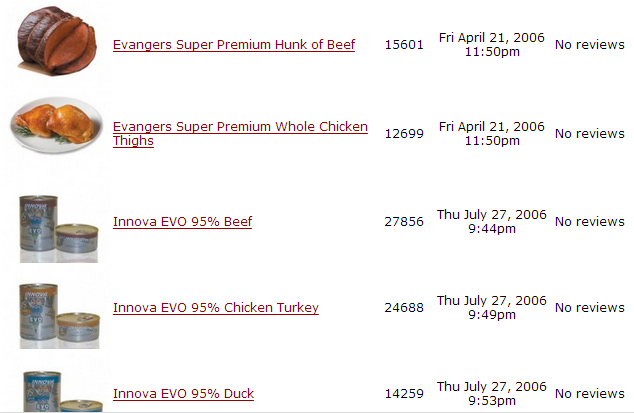The width and height of the screenshot is (634, 413).
Task: Select the number 27856 in the Beef row
Action: [404, 222]
